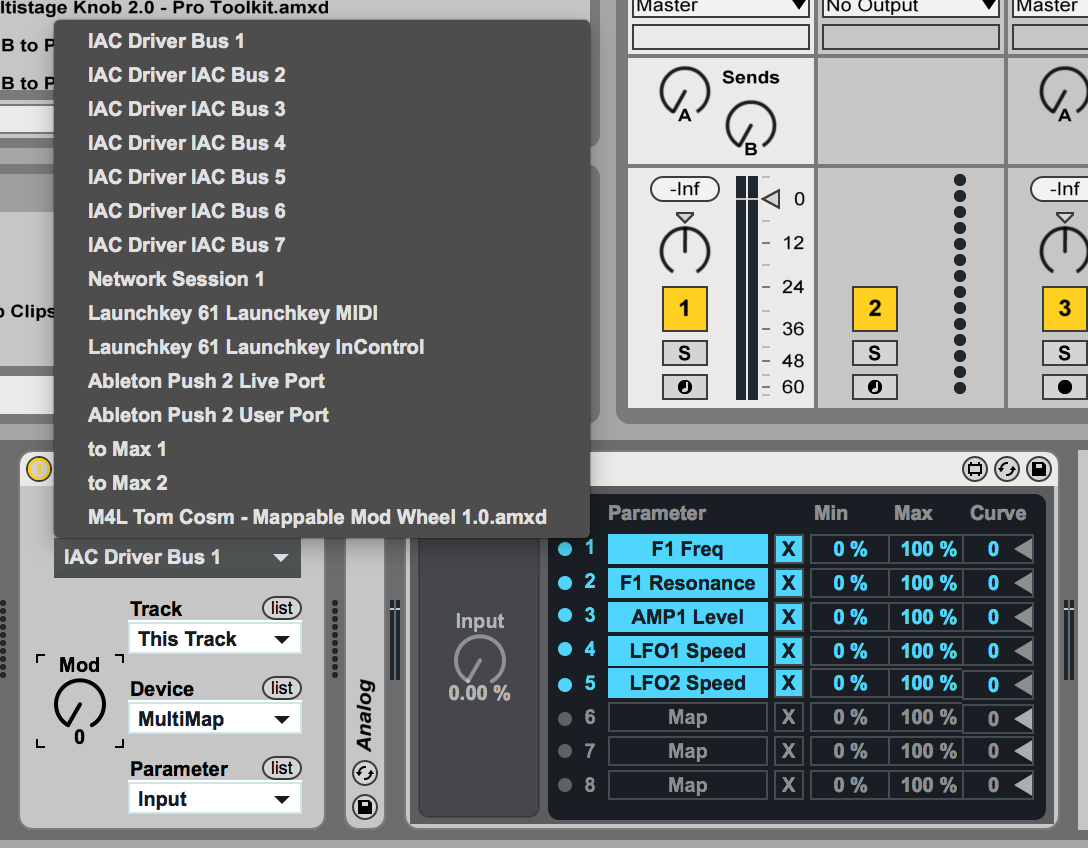Choose Launchkey 61 Launchkey InControl from list
This screenshot has width=1088, height=848.
[x=256, y=347]
